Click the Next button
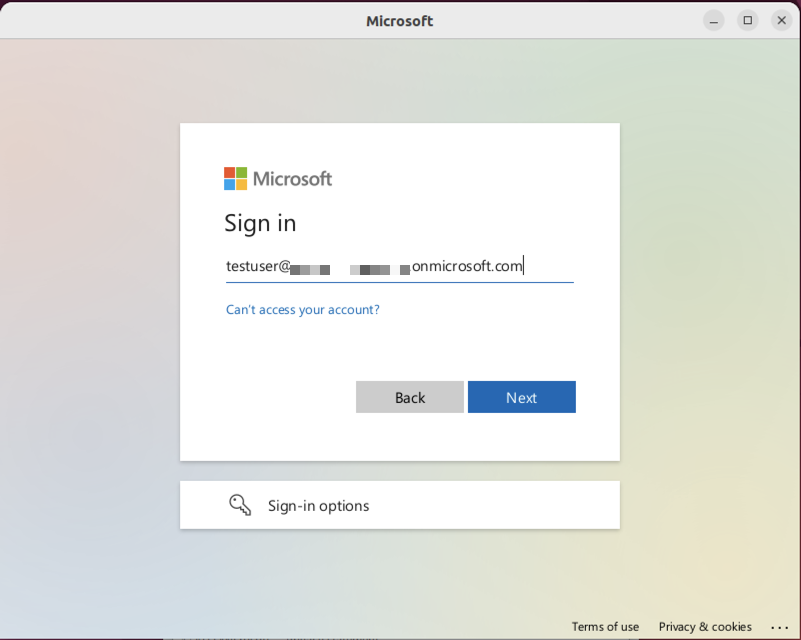The image size is (801, 640). point(521,397)
